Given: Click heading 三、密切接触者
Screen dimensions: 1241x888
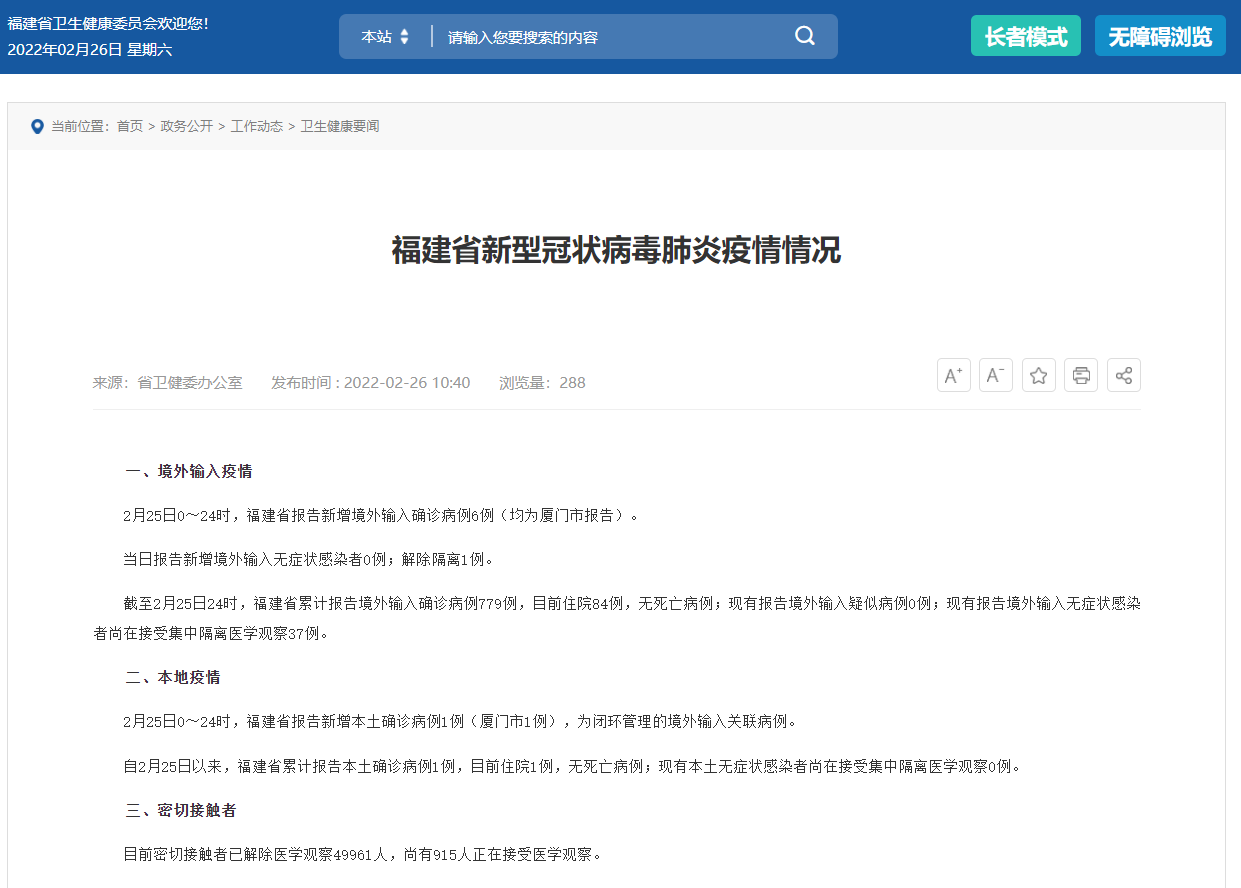Looking at the screenshot, I should click(181, 810).
